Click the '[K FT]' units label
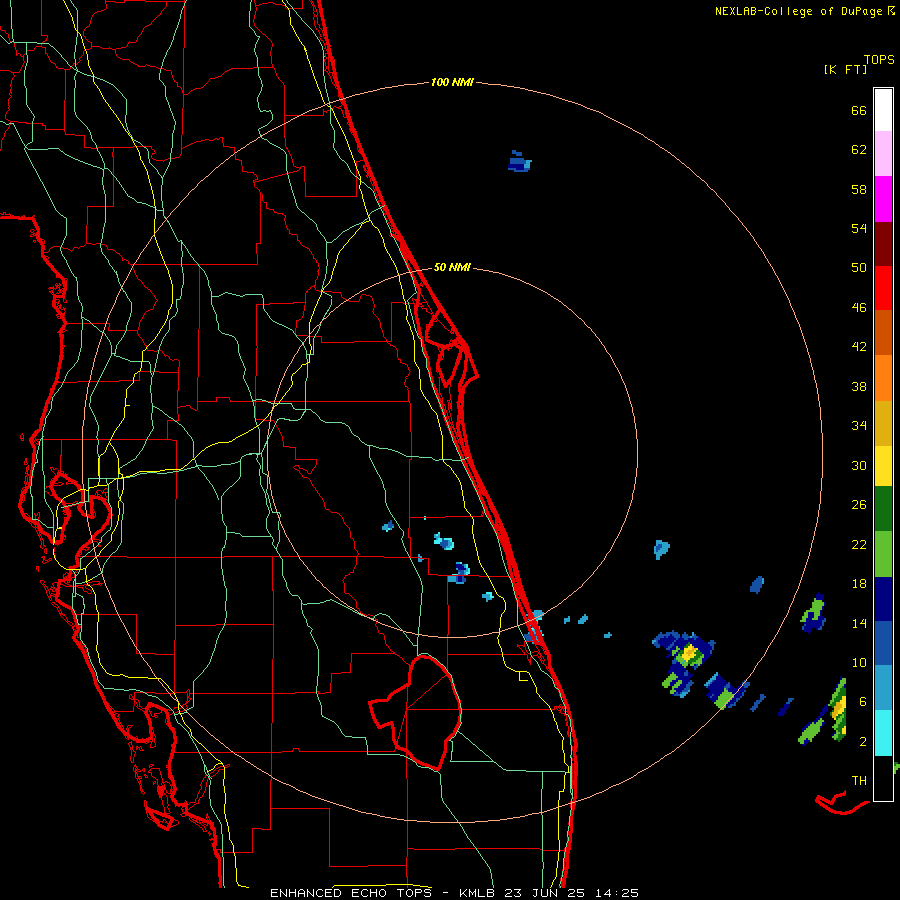The height and width of the screenshot is (900, 900). click(845, 69)
